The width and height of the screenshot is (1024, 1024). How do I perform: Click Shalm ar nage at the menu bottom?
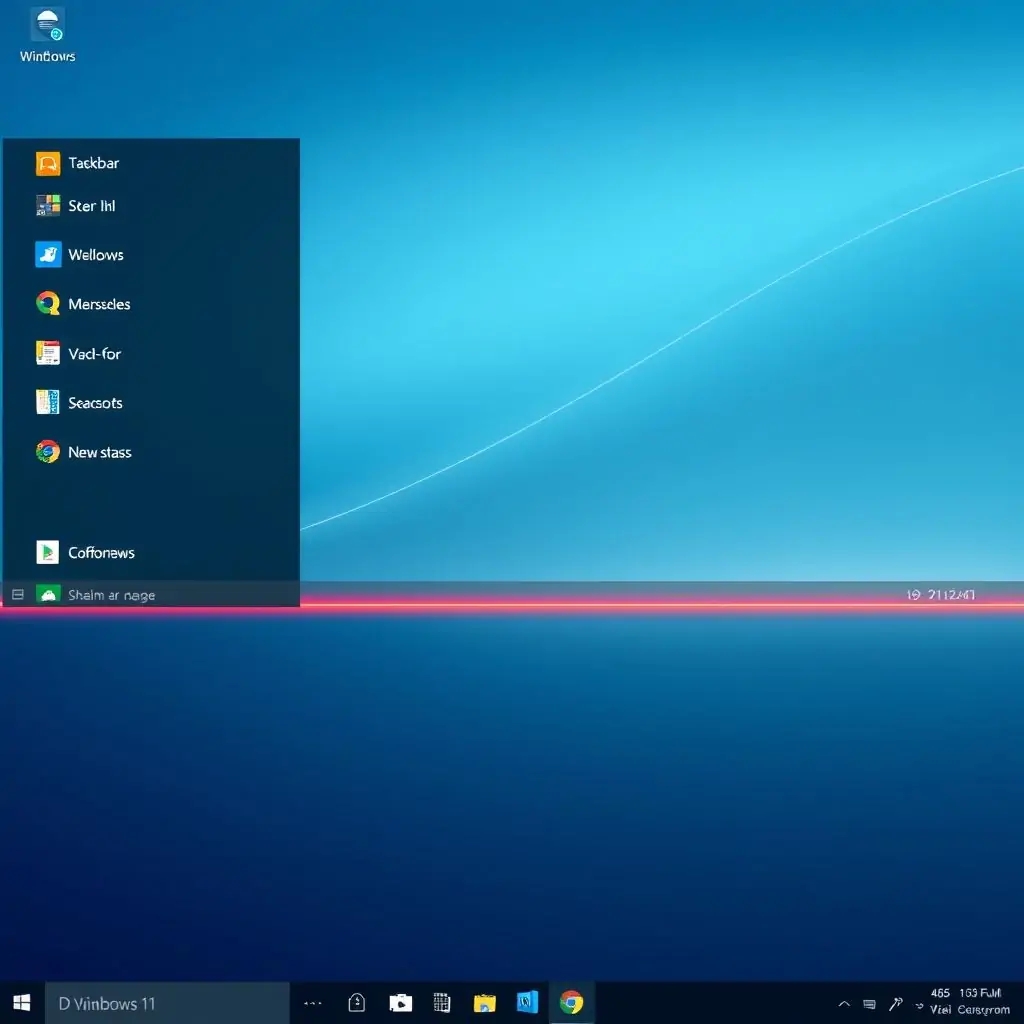tap(111, 594)
